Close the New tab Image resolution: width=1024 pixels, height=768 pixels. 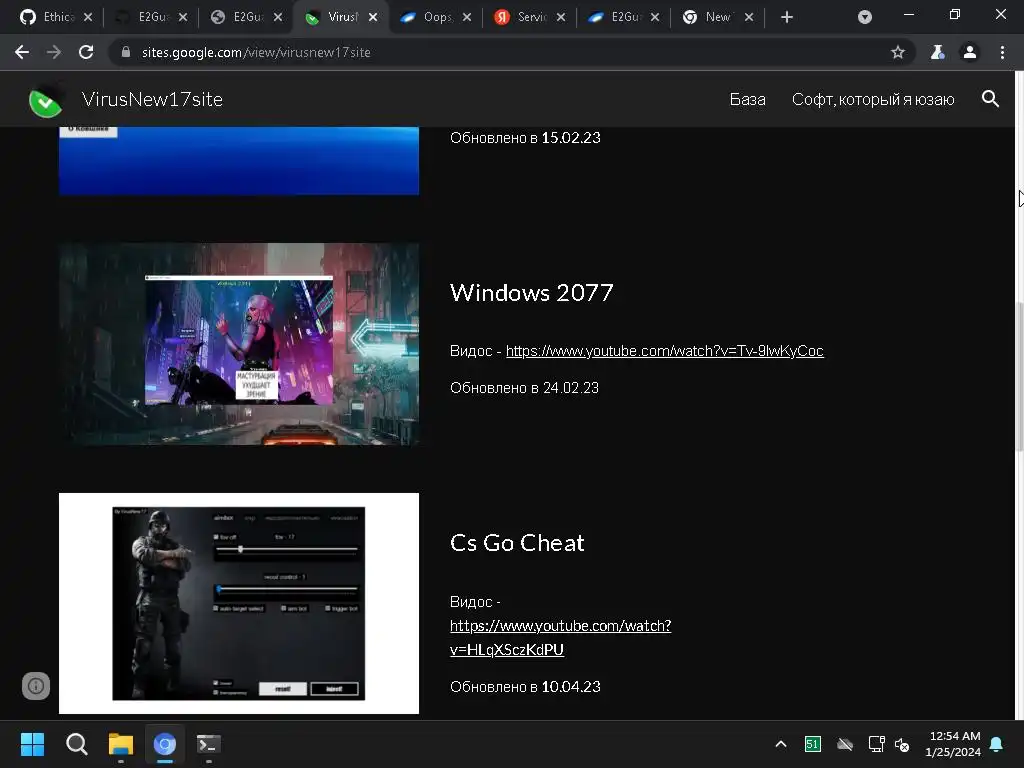(x=749, y=17)
